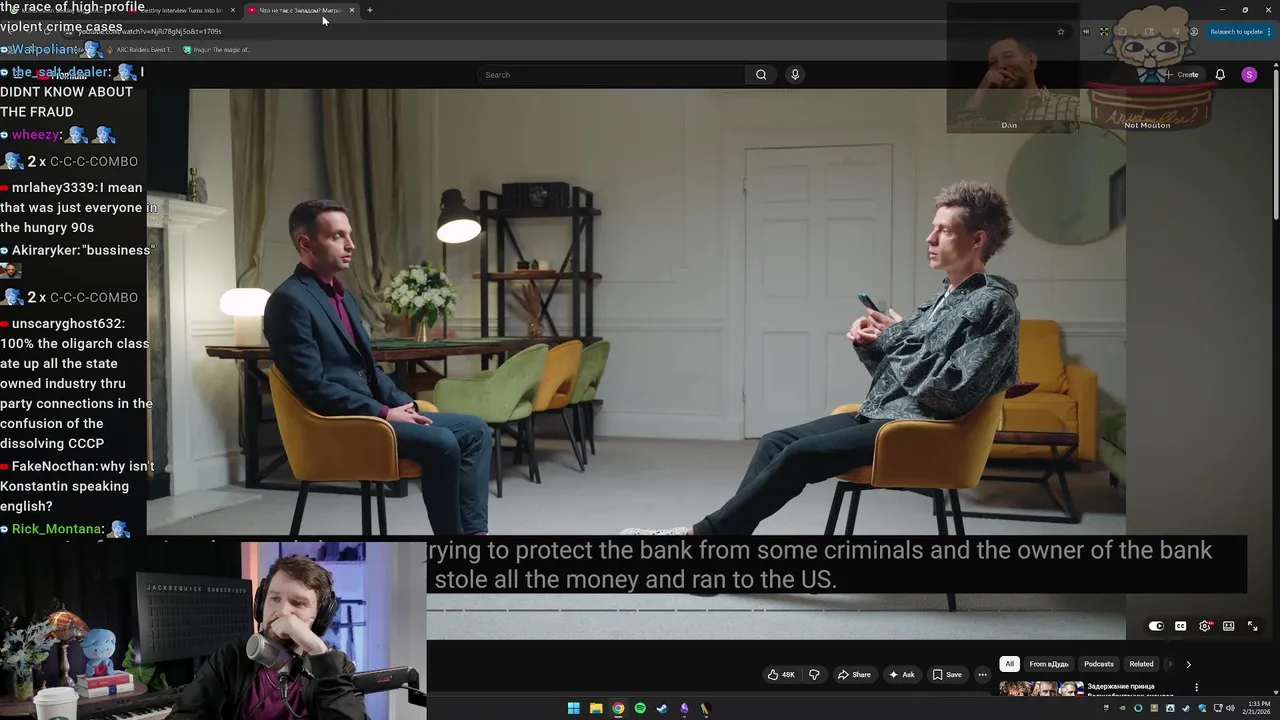This screenshot has width=1280, height=720.
Task: Toggle the autoplay switch in the player
Action: pos(1156,626)
